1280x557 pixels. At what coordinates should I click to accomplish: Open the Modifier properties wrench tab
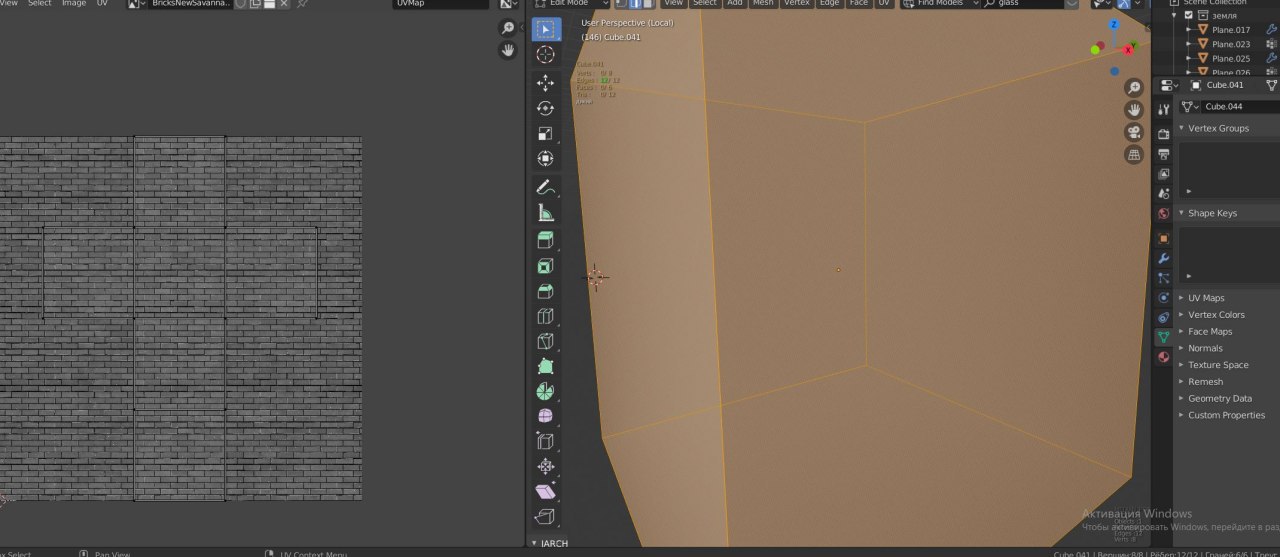pyautogui.click(x=1164, y=258)
